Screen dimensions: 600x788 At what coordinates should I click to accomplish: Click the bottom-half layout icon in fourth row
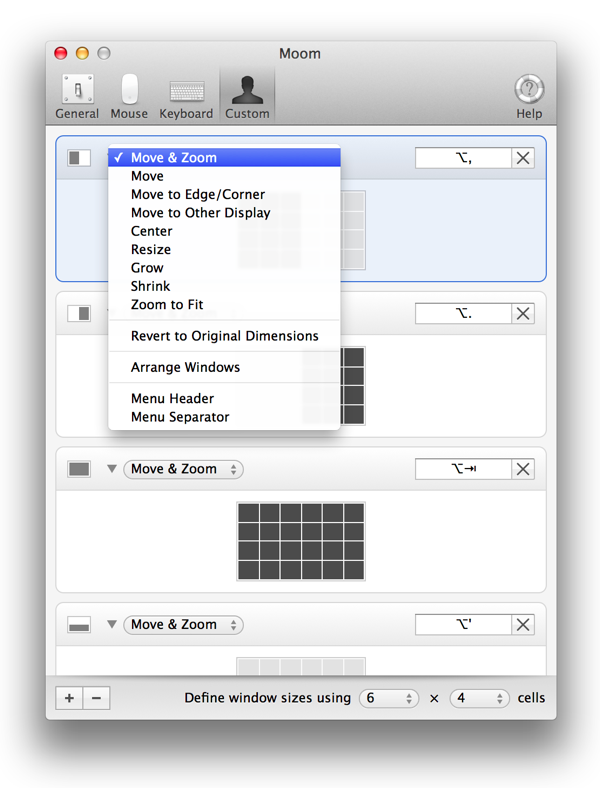click(79, 625)
